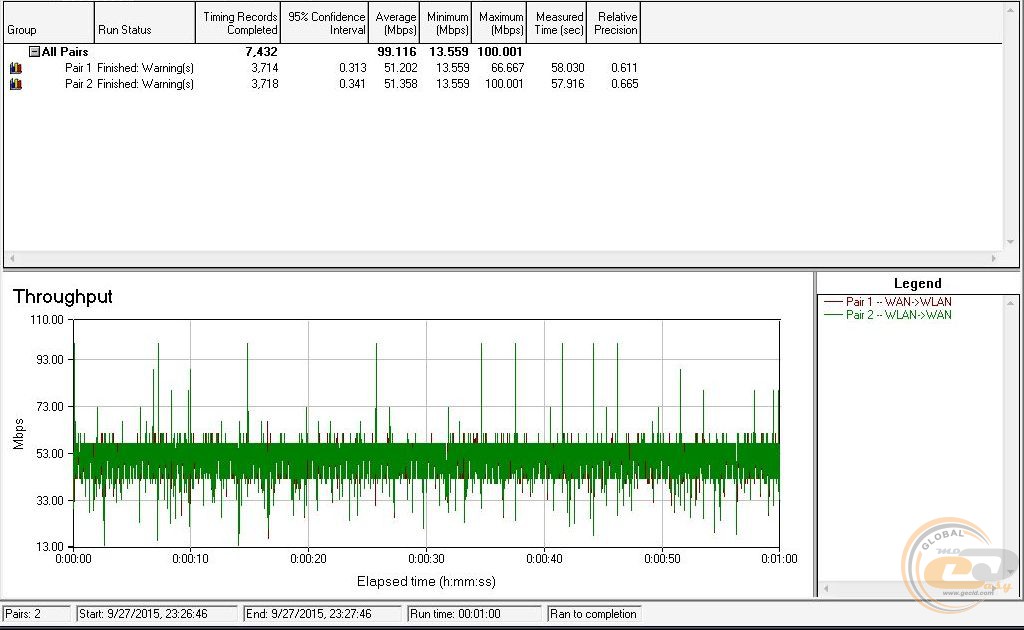Screen dimensions: 1024x630
Task: Collapse the All Pairs group
Action: pyautogui.click(x=35, y=52)
